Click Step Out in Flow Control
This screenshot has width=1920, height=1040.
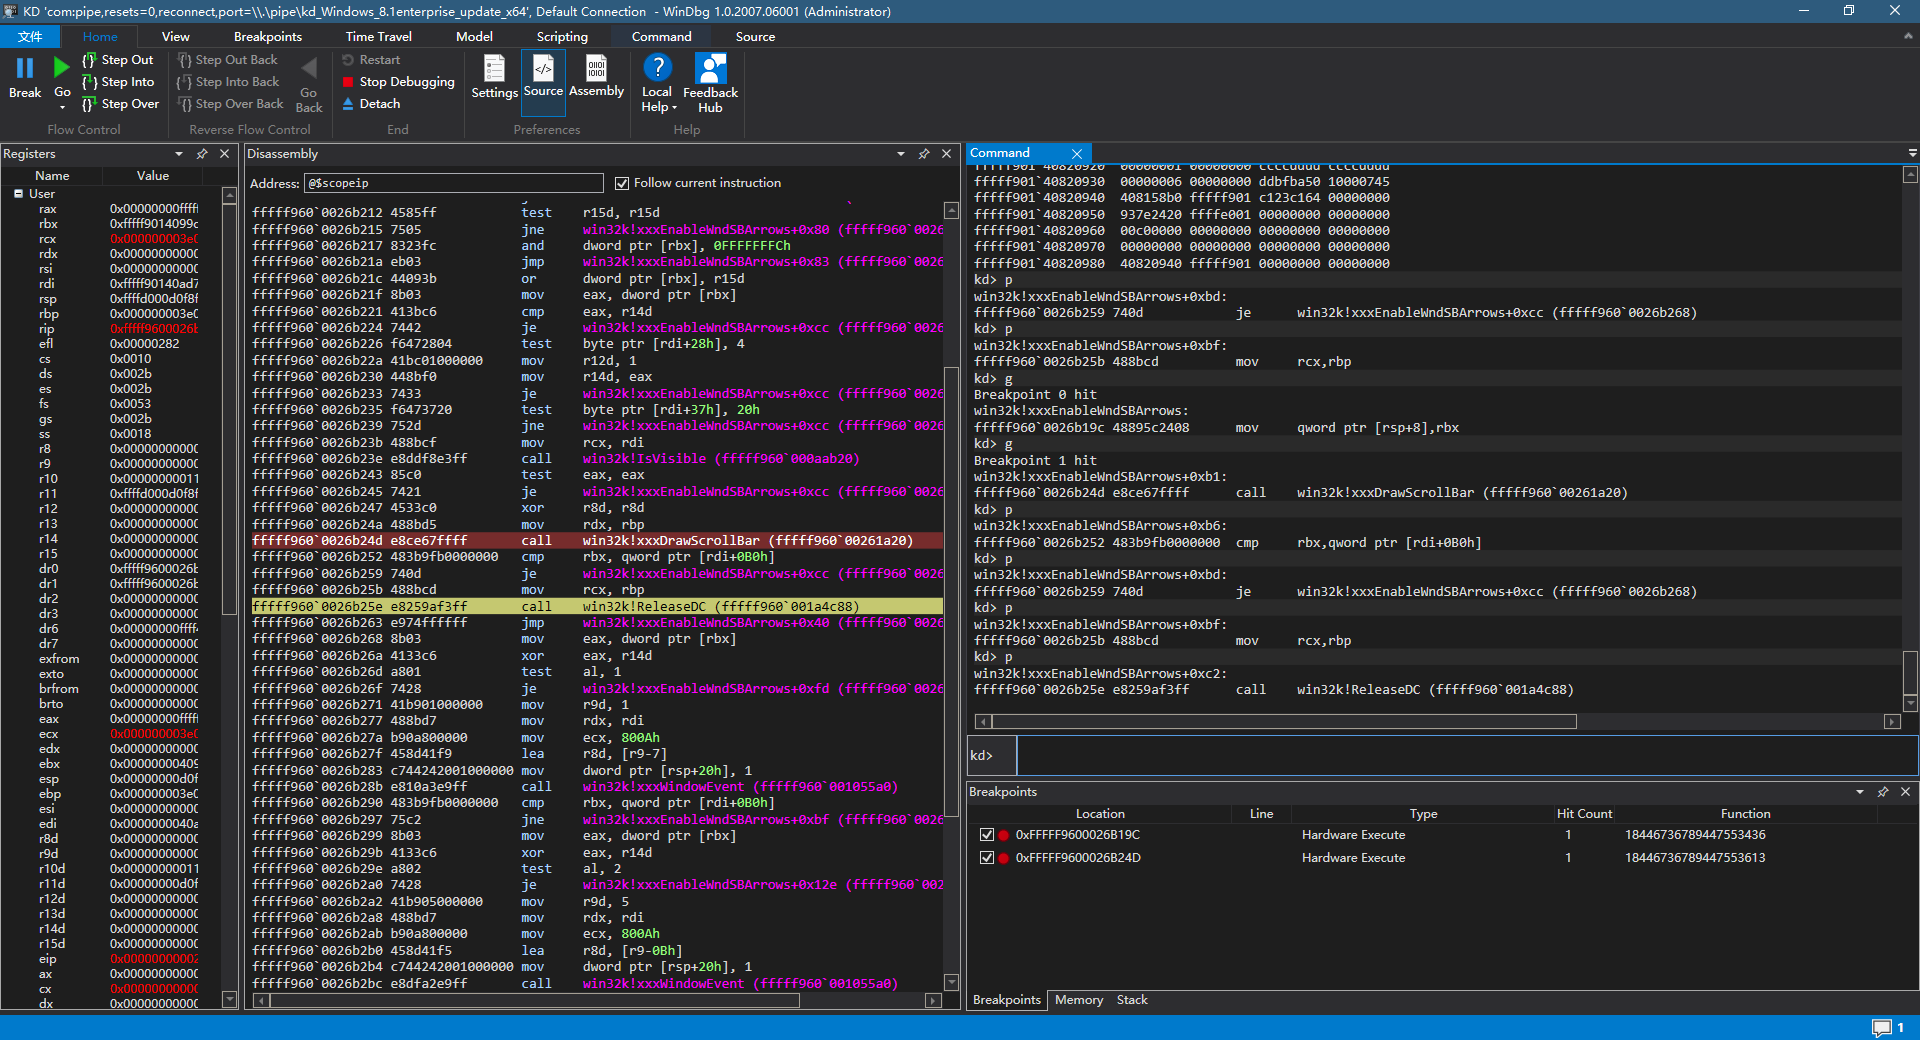tap(118, 60)
